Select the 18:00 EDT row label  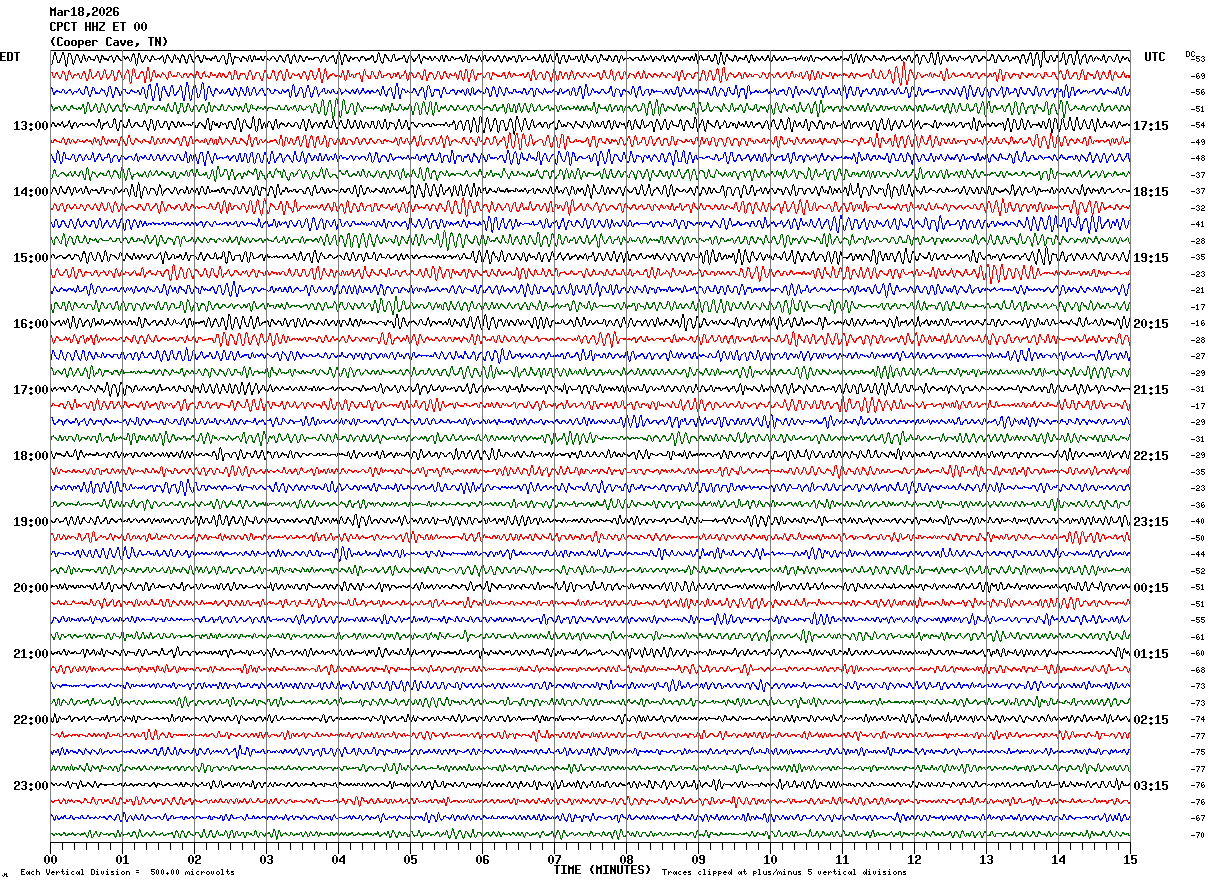click(30, 456)
